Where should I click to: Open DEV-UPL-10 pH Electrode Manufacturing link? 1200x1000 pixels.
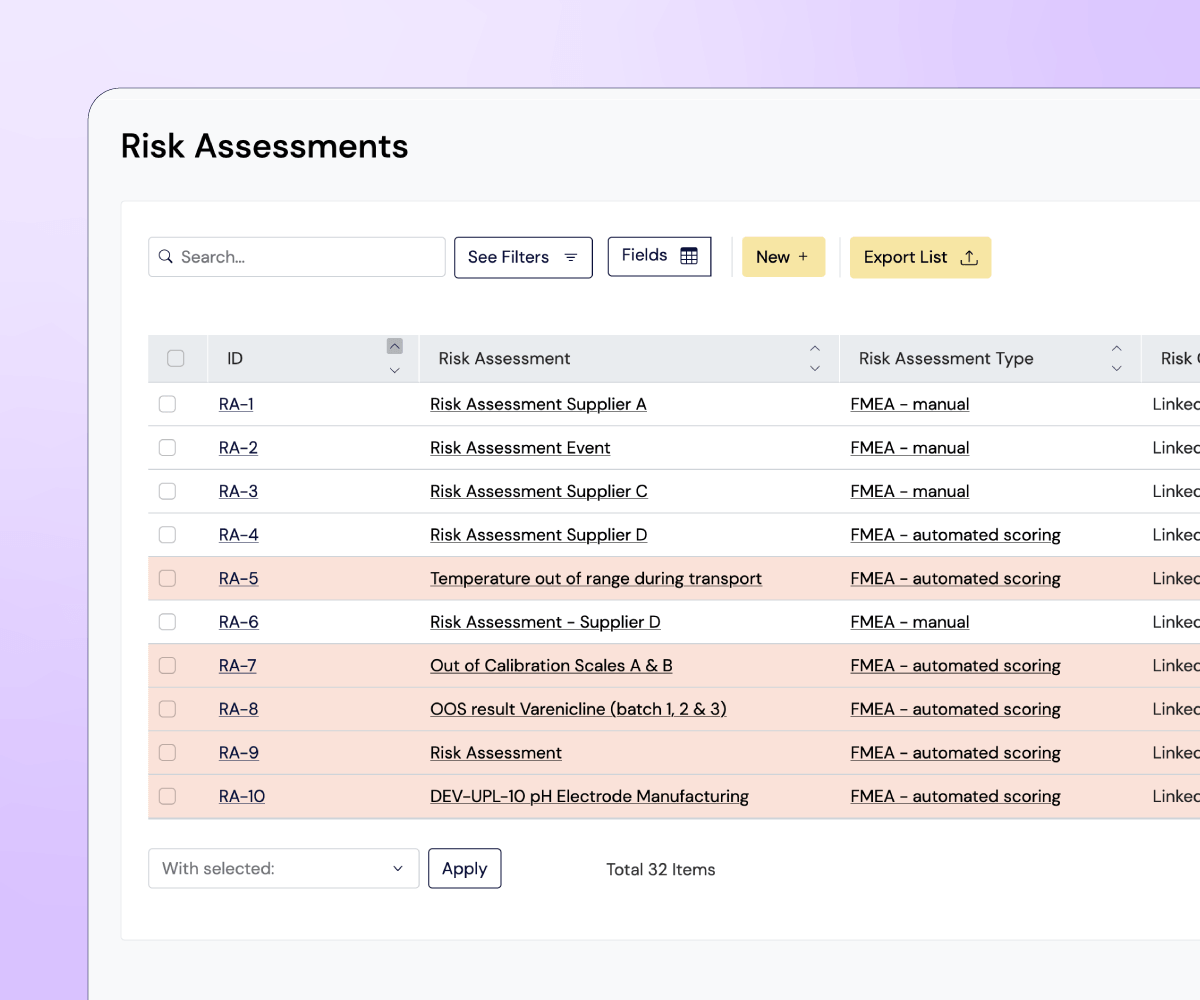click(589, 796)
